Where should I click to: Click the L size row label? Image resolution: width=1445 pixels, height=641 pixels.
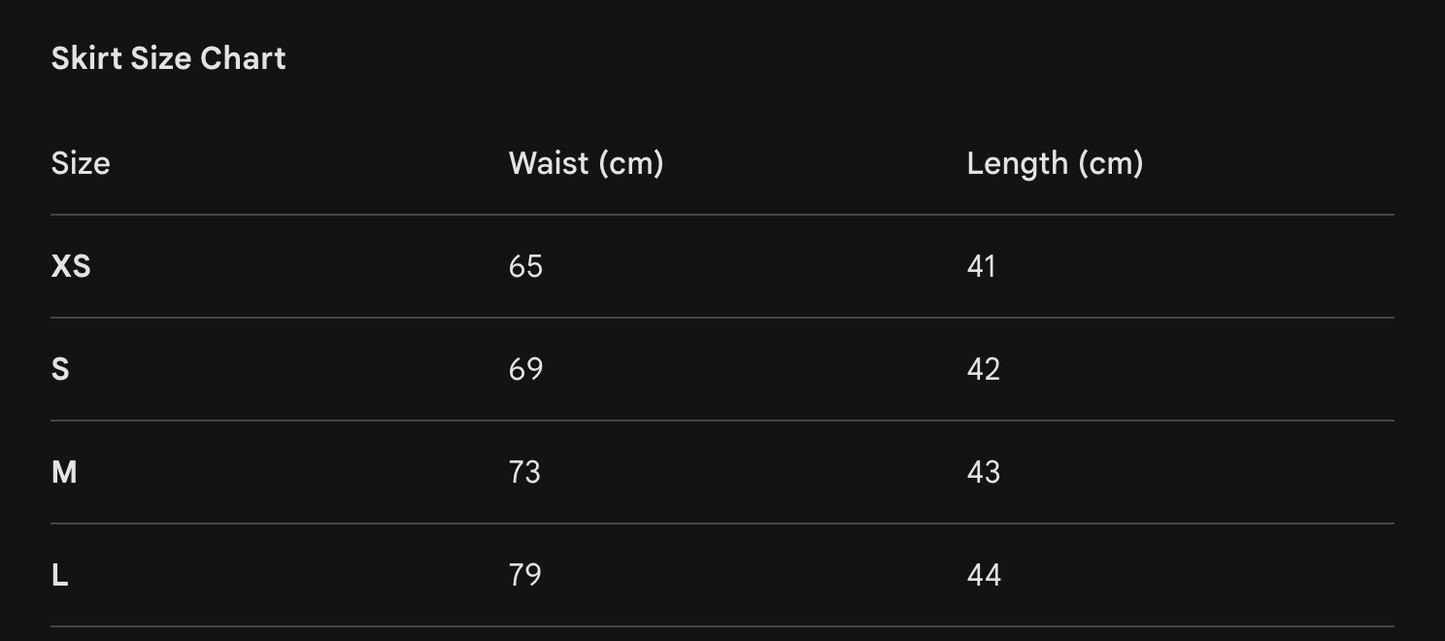60,575
